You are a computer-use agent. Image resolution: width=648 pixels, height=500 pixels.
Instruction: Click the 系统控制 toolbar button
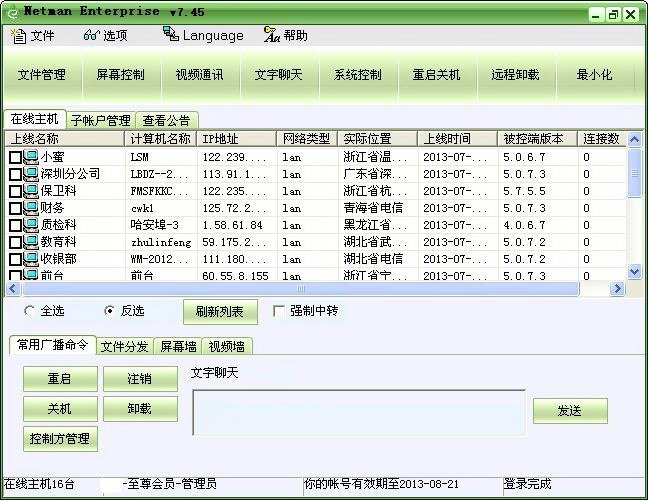(357, 75)
